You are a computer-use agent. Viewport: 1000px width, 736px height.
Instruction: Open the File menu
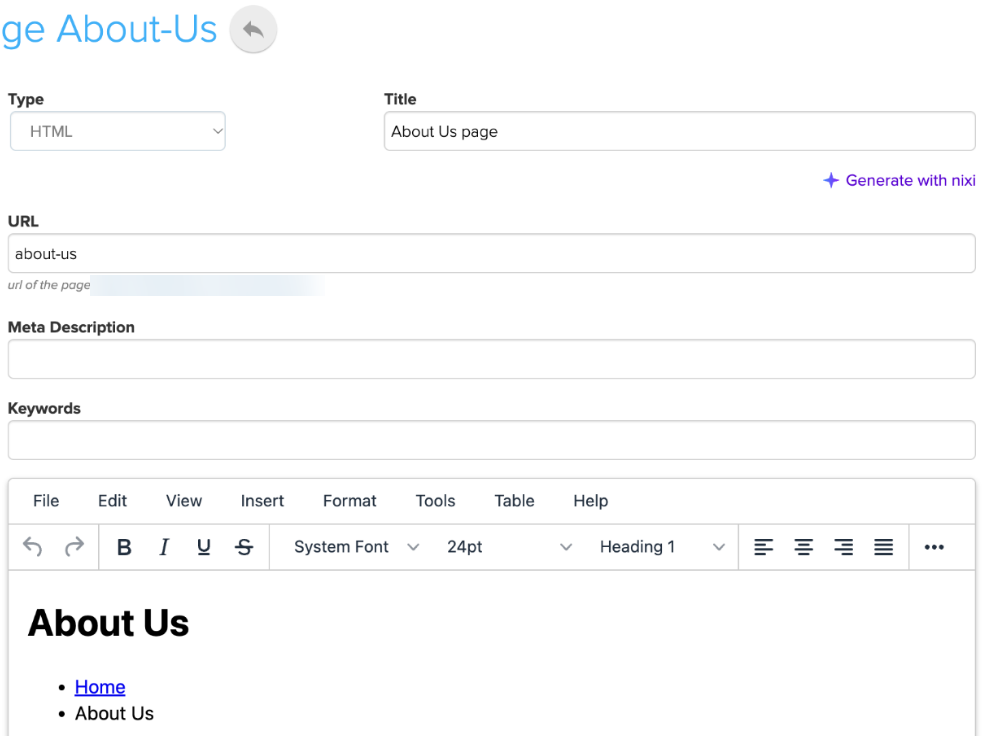click(46, 501)
